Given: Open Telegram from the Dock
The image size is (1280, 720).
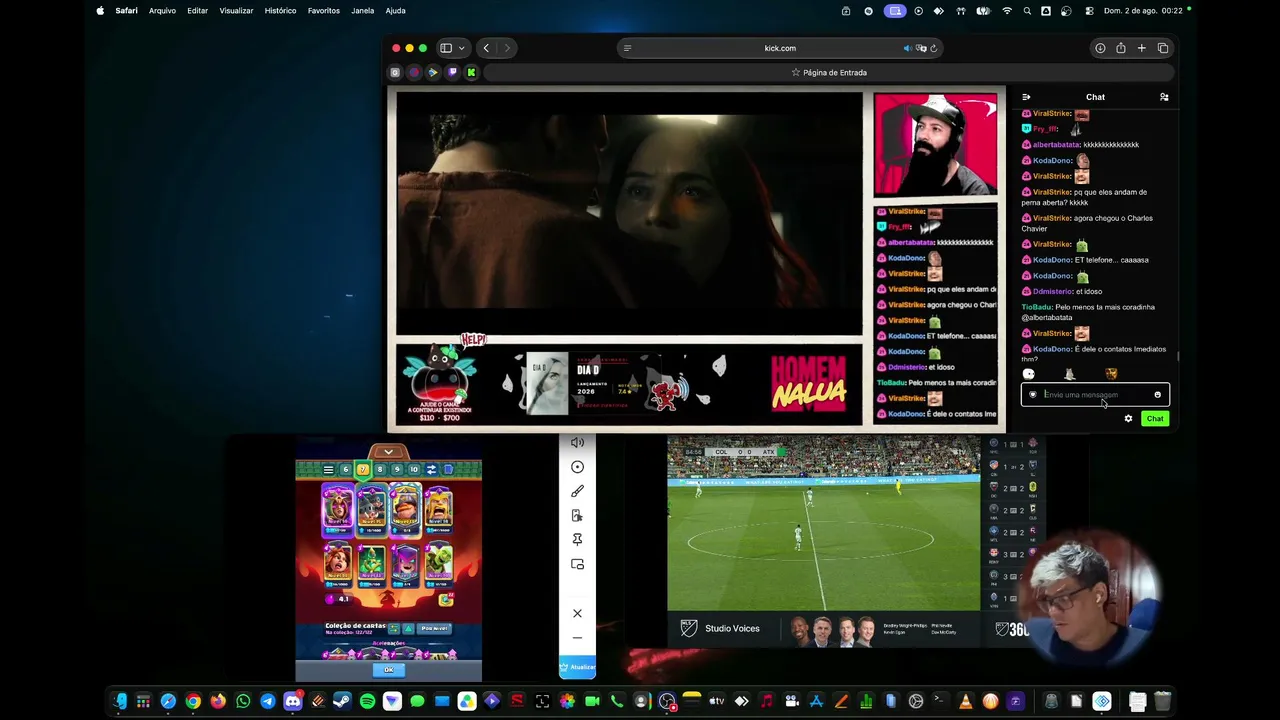Looking at the screenshot, I should tap(268, 701).
